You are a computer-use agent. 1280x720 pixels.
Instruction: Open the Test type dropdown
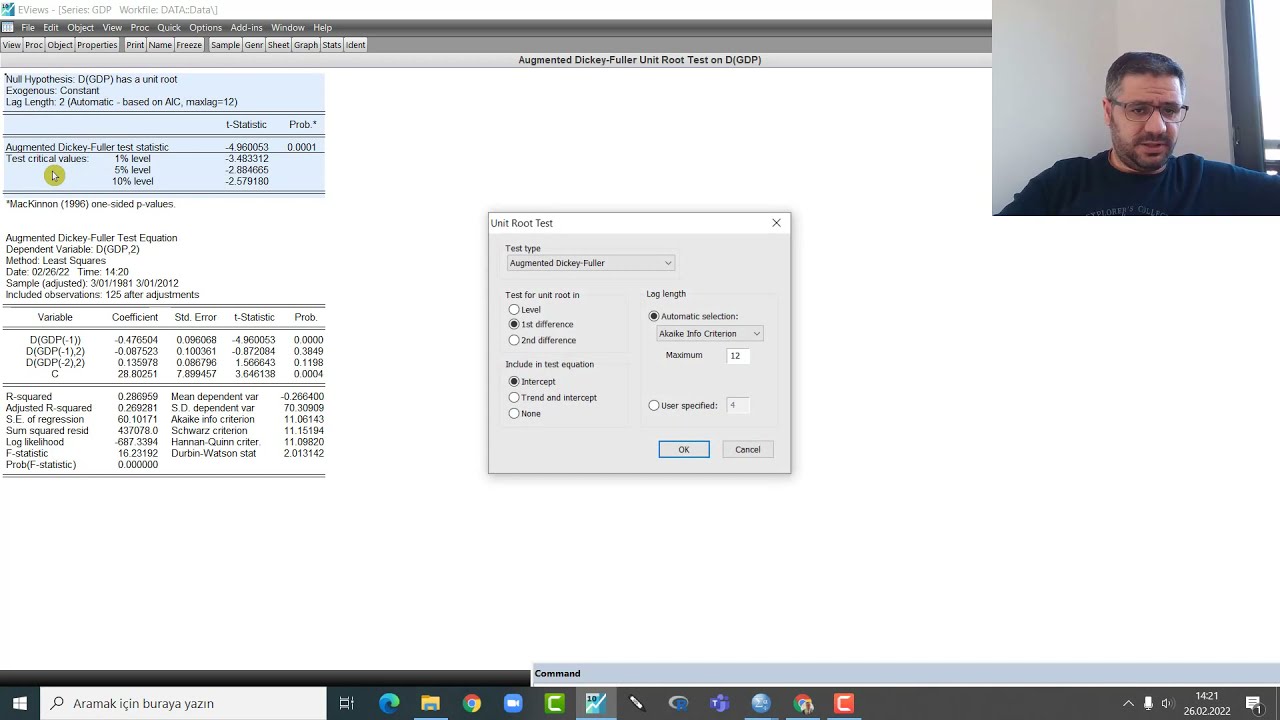[x=590, y=263]
